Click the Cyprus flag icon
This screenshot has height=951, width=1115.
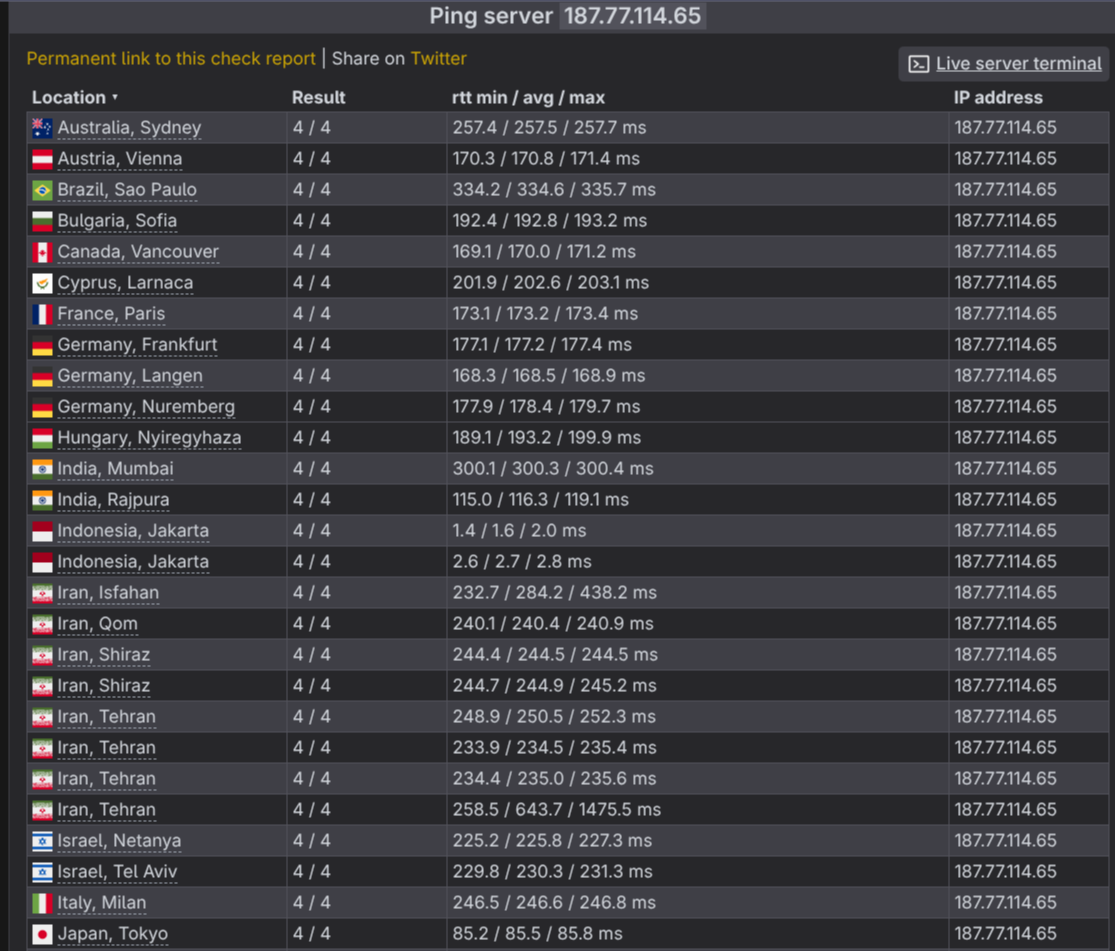point(42,283)
